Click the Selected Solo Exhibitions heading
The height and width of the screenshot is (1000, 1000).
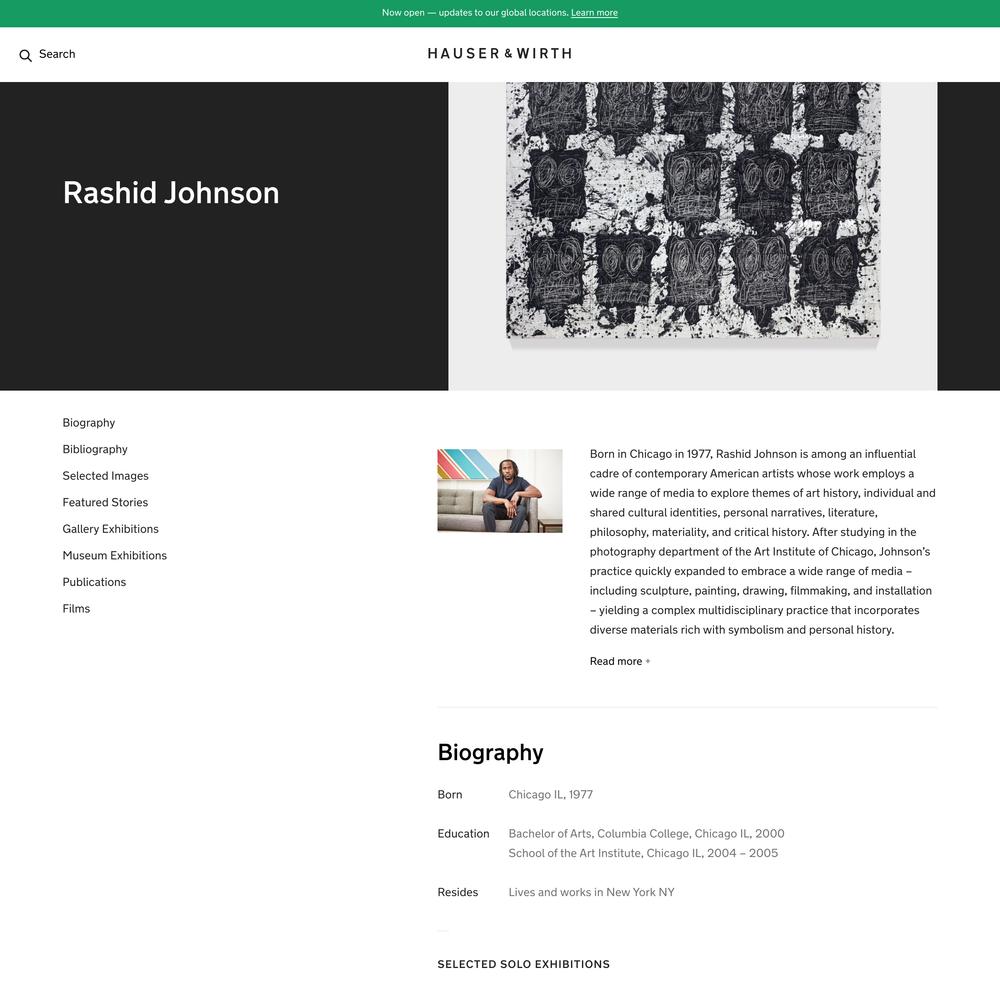(x=524, y=964)
